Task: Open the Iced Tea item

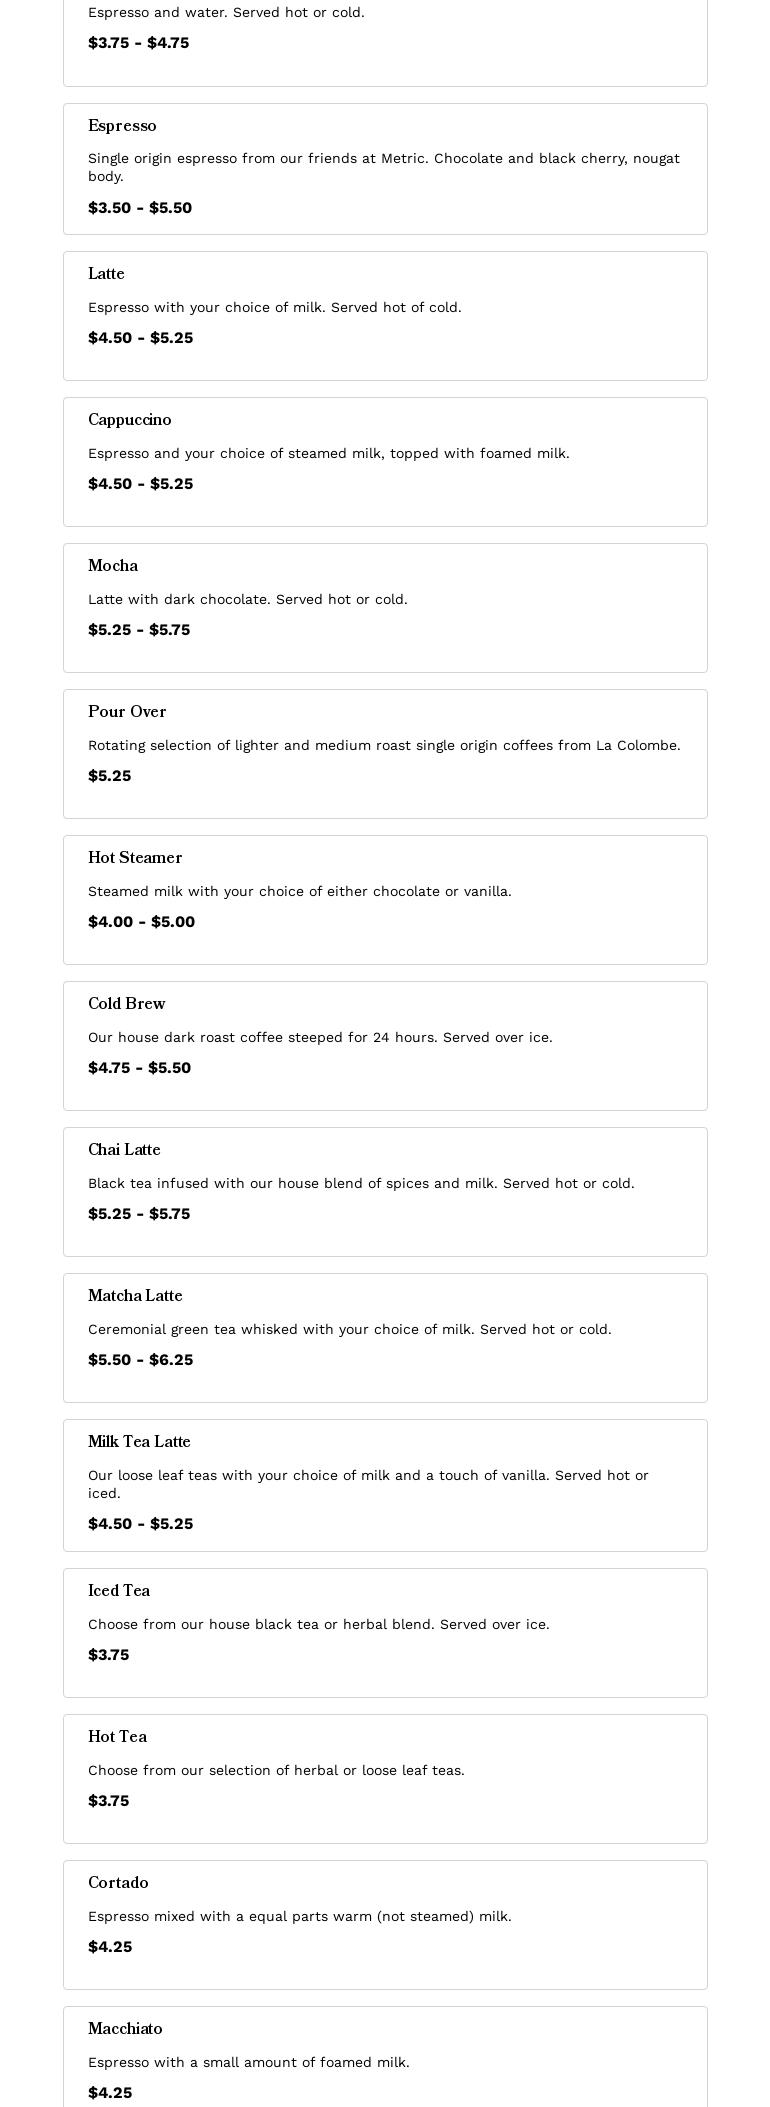Action: tap(119, 1591)
